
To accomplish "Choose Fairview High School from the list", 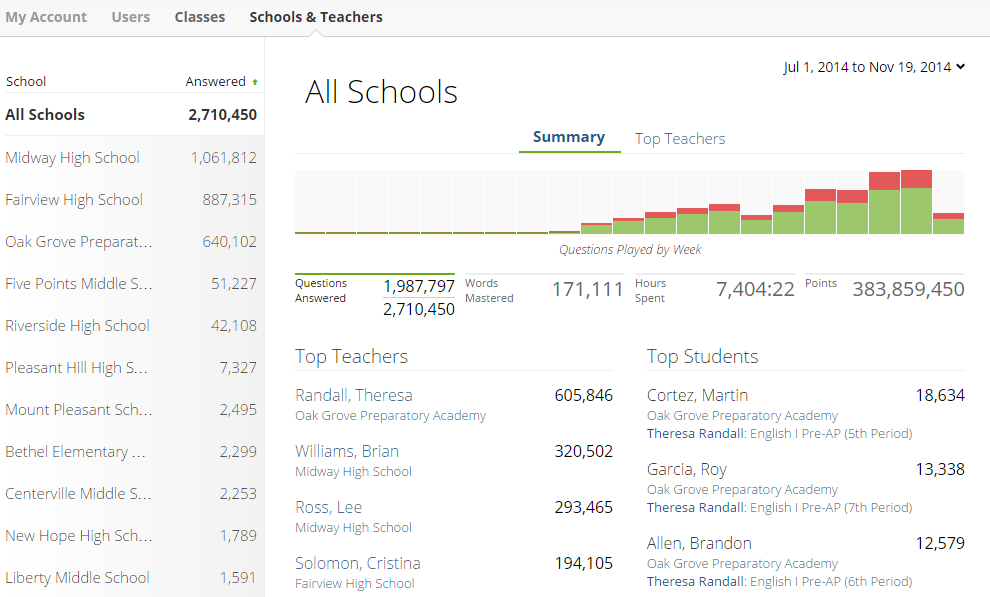I will coord(74,200).
